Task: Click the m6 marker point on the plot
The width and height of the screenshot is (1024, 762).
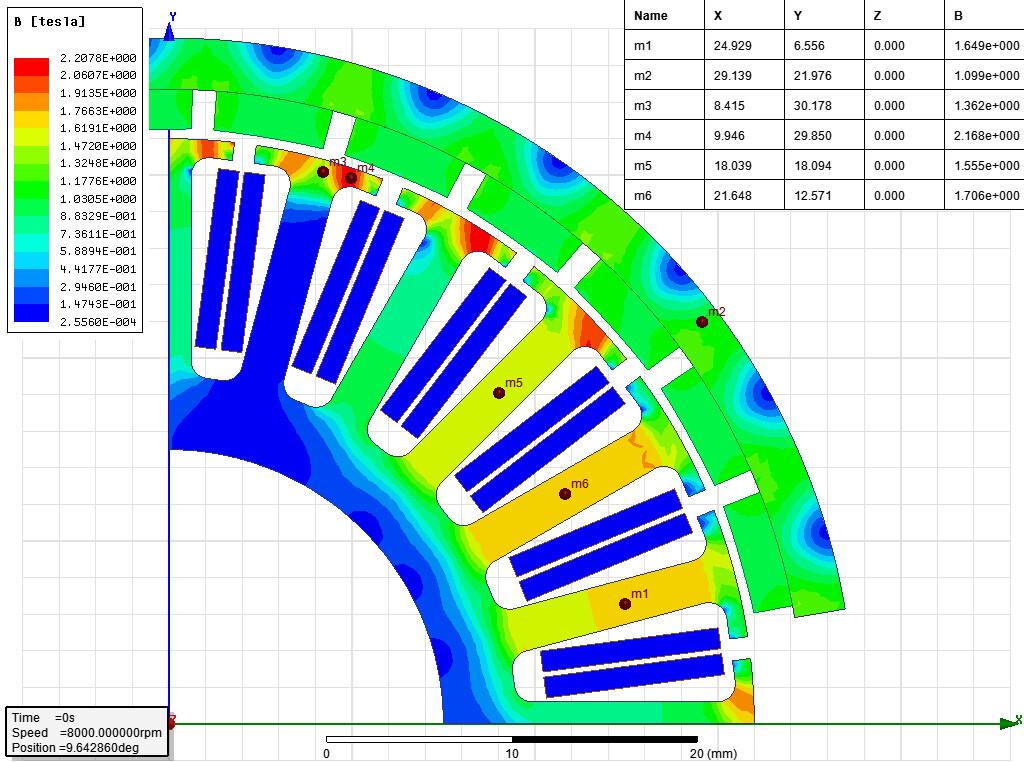Action: (x=565, y=494)
